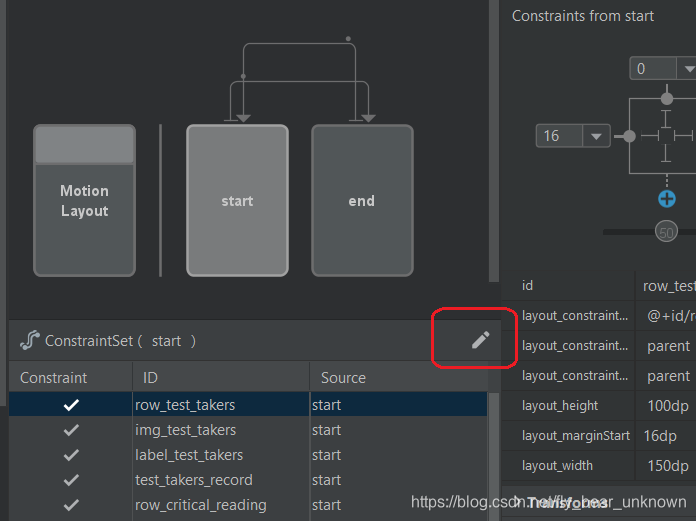The image size is (696, 521).
Task: Expand the Transforms section
Action: pyautogui.click(x=518, y=502)
